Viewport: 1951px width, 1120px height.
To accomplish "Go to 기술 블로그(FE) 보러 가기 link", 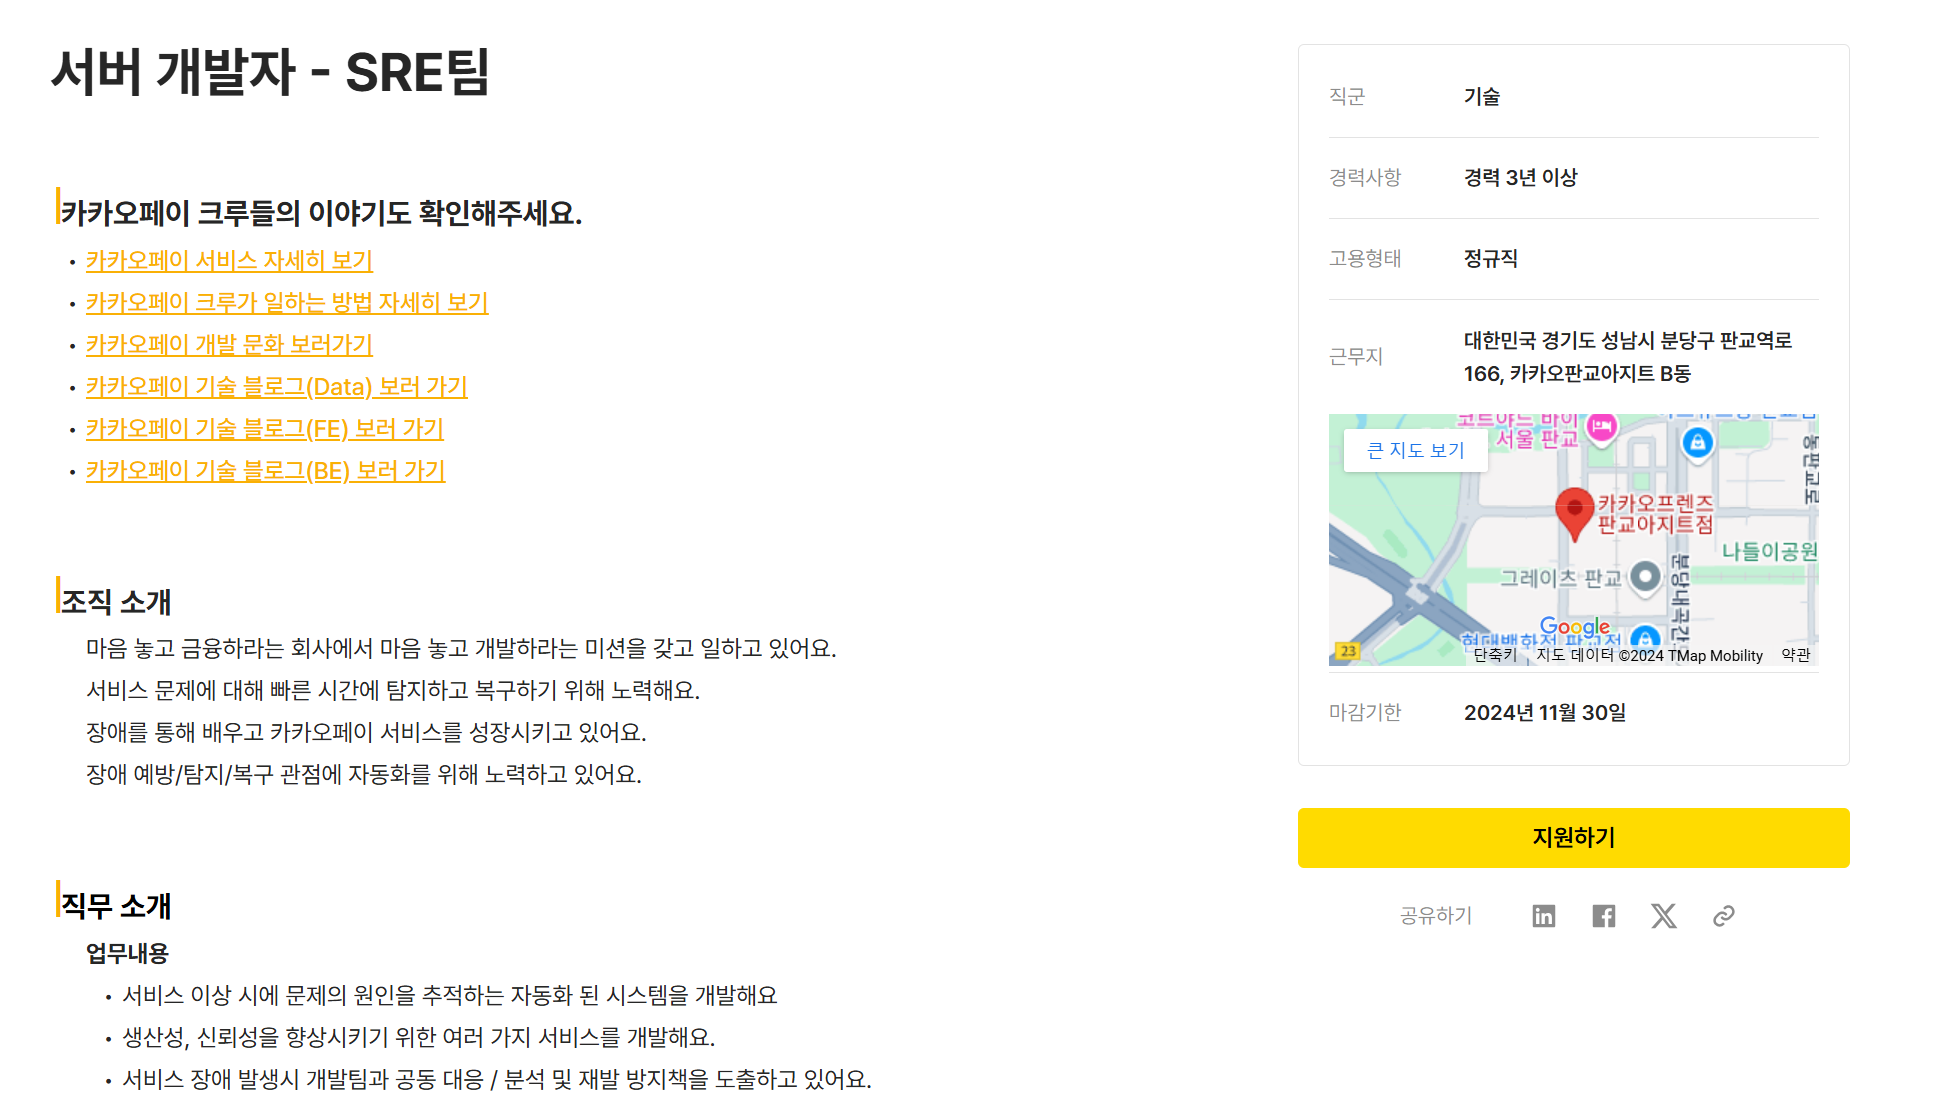I will pos(264,429).
